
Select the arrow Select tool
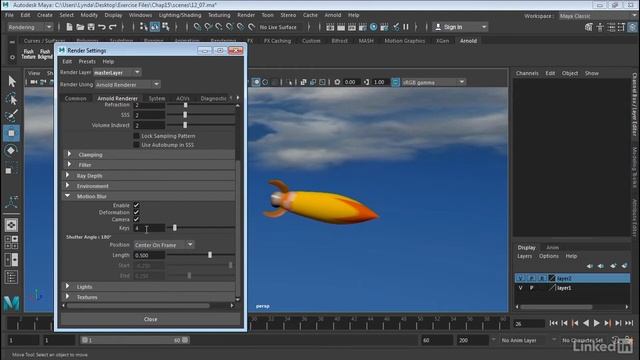11,81
